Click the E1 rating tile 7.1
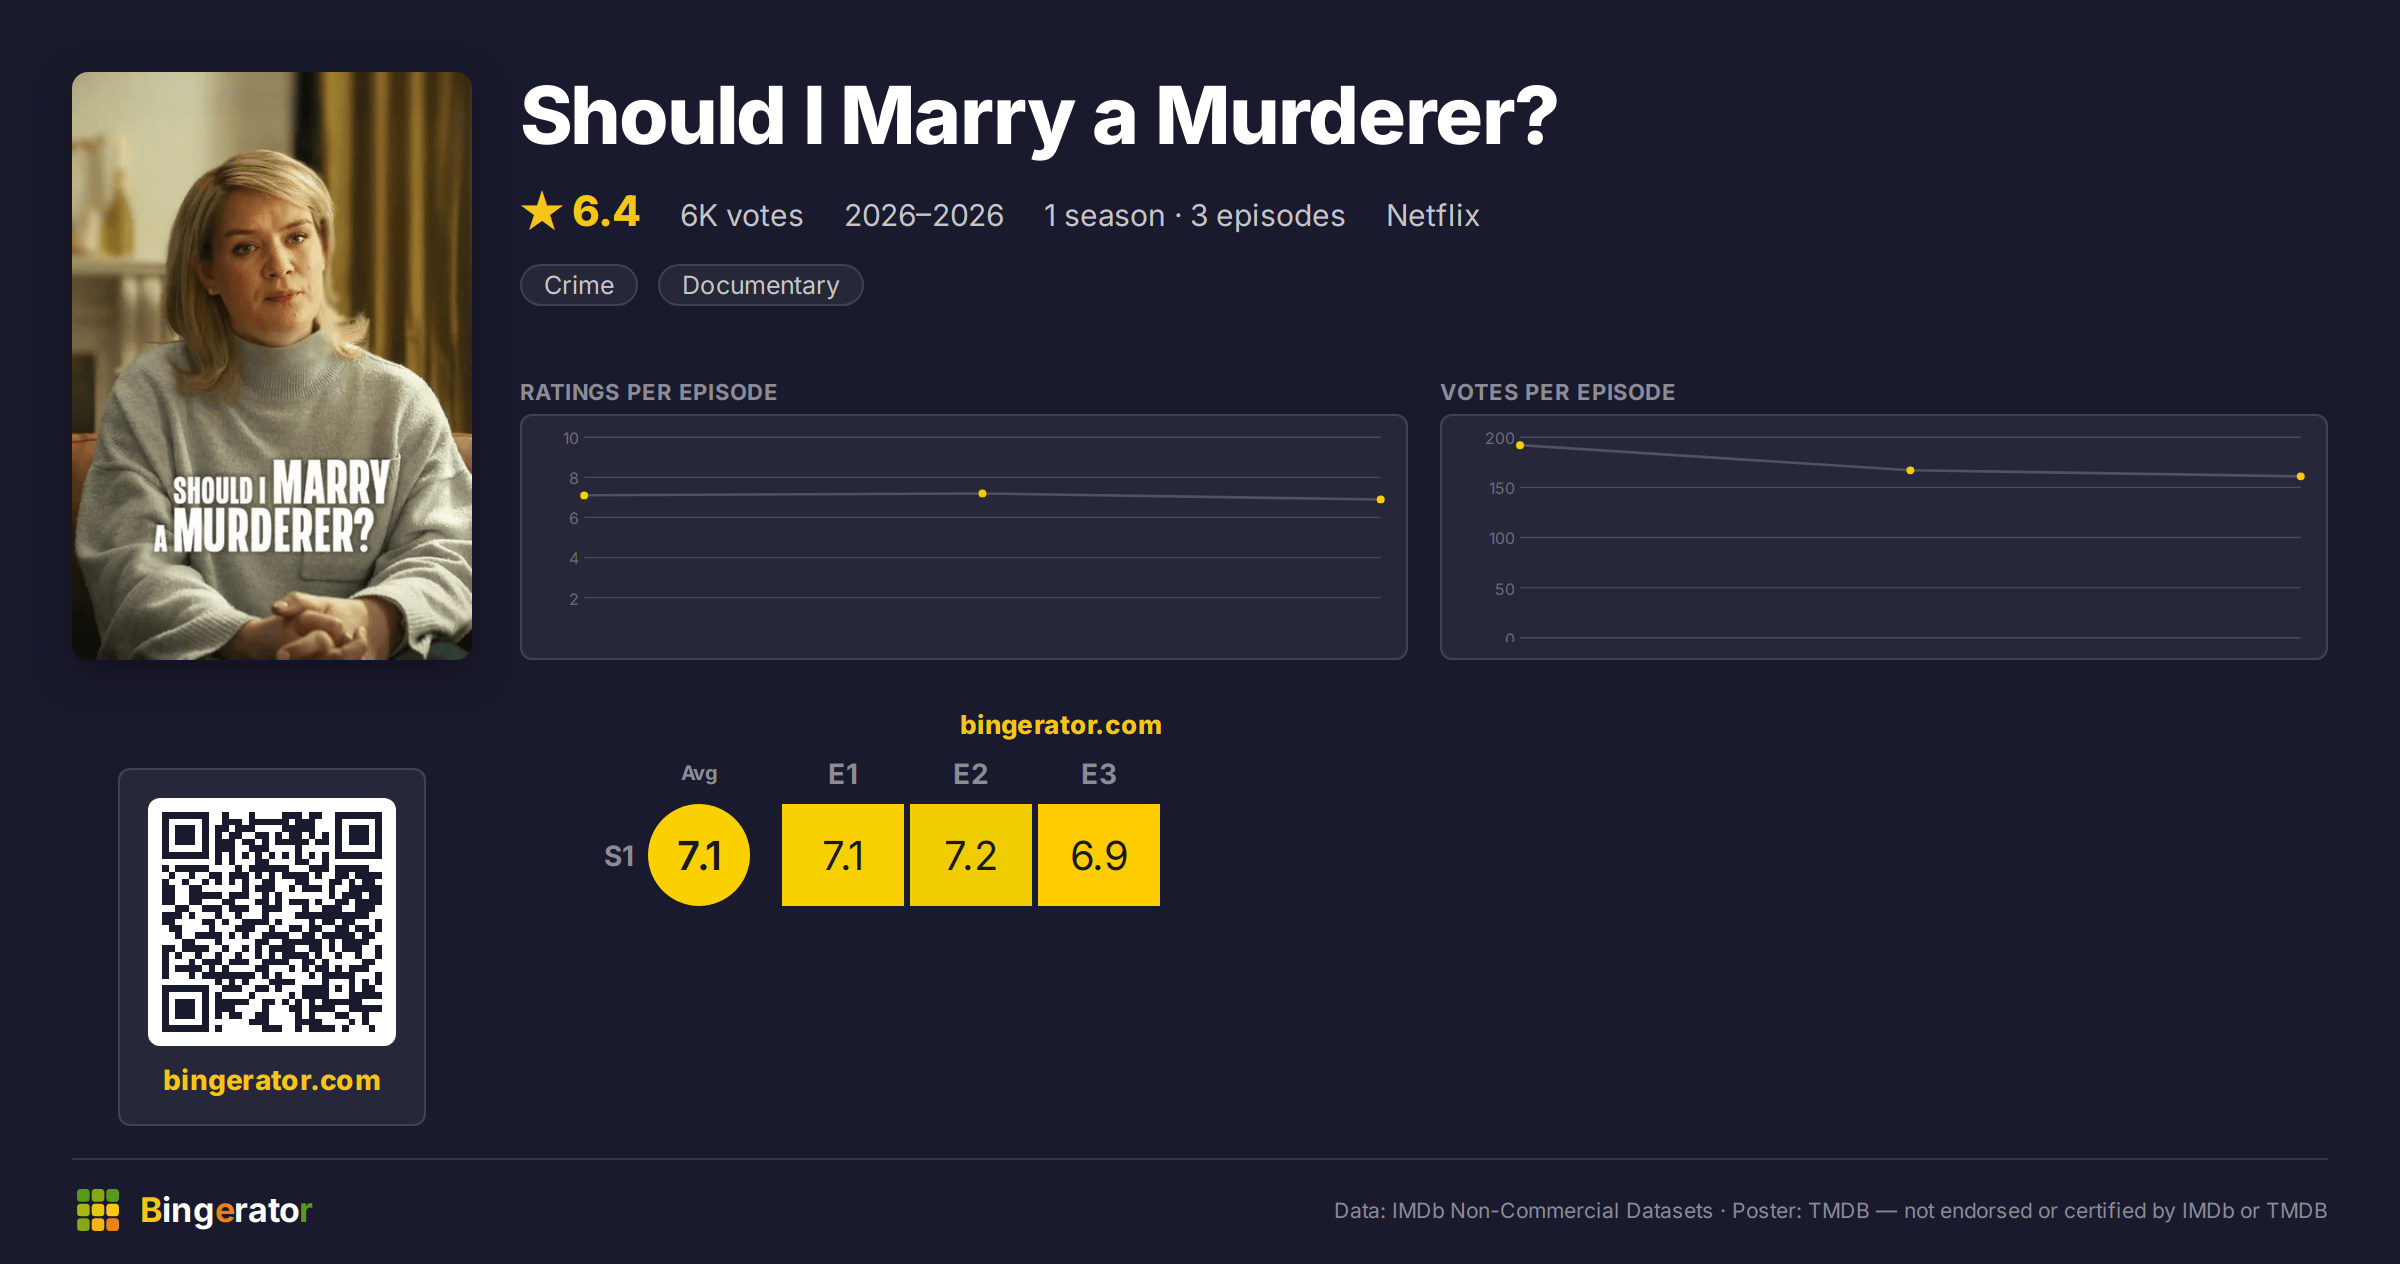This screenshot has height=1266, width=2400. click(843, 855)
